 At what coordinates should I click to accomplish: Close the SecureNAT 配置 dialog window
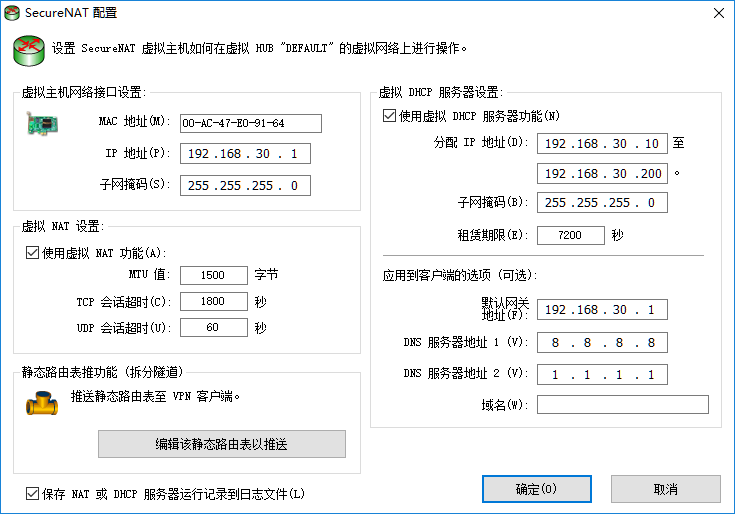(717, 13)
